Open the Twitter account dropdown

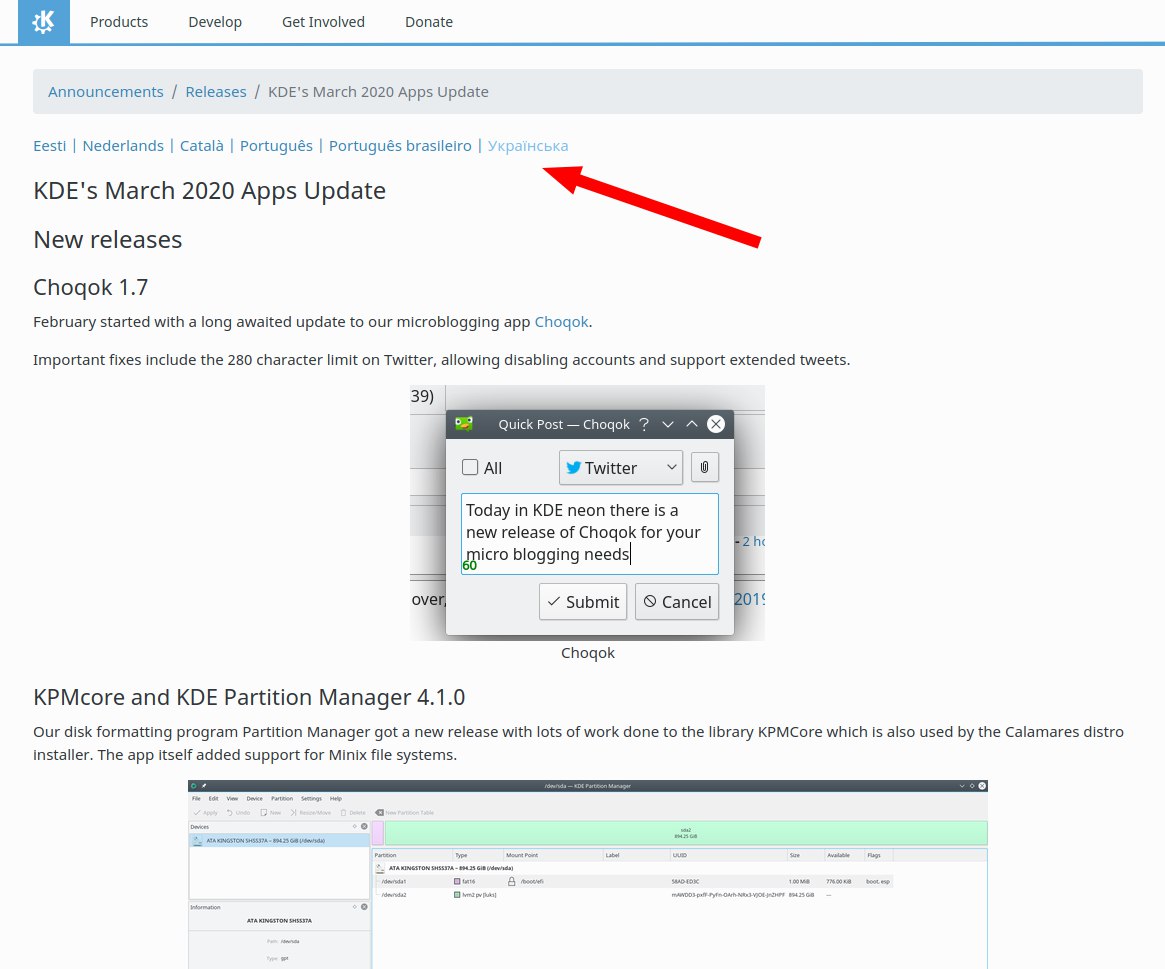[x=620, y=467]
